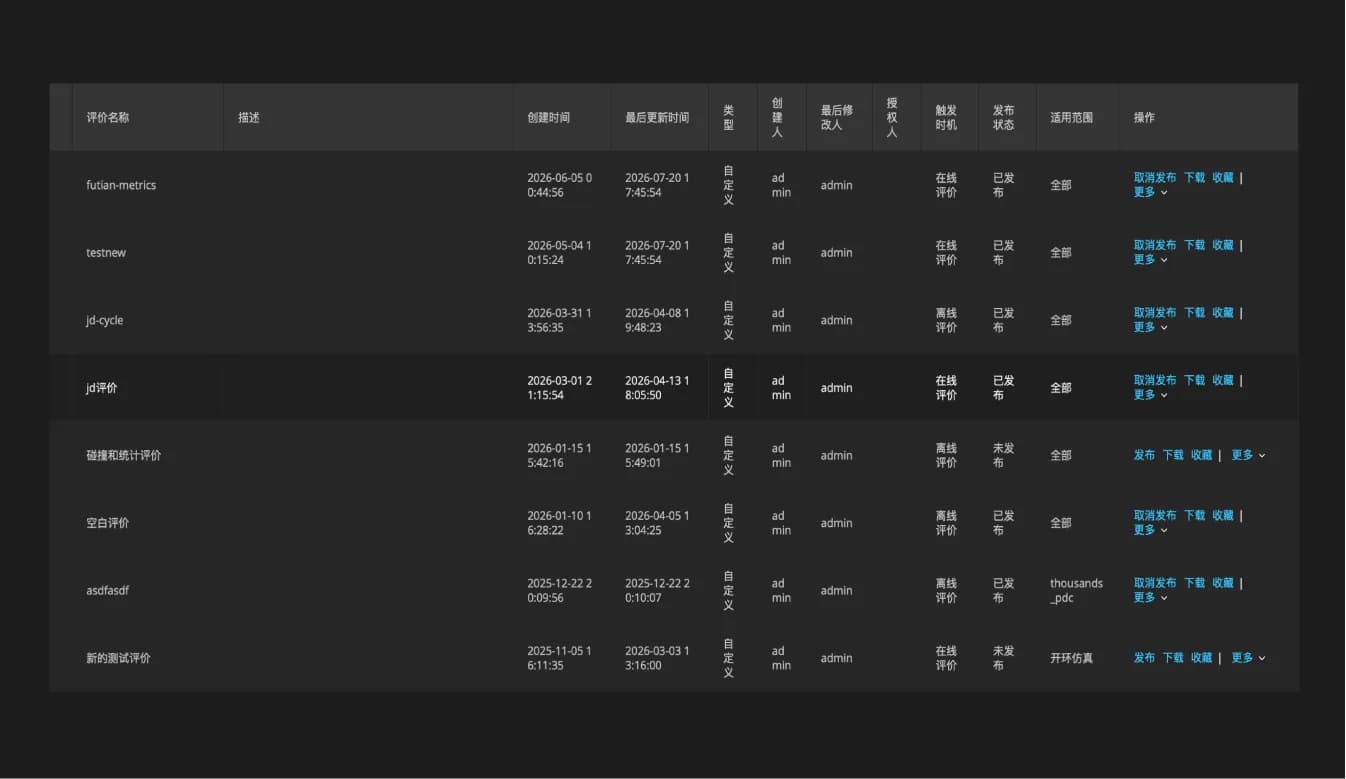This screenshot has height=779, width=1346.
Task: Open 更多 dropdown for 新的测试评价
Action: (x=1248, y=658)
